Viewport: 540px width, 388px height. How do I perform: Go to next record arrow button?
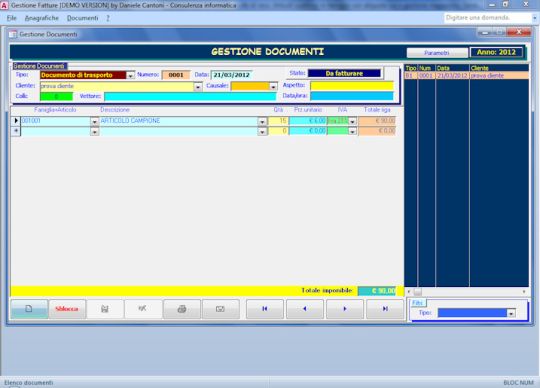(x=345, y=309)
